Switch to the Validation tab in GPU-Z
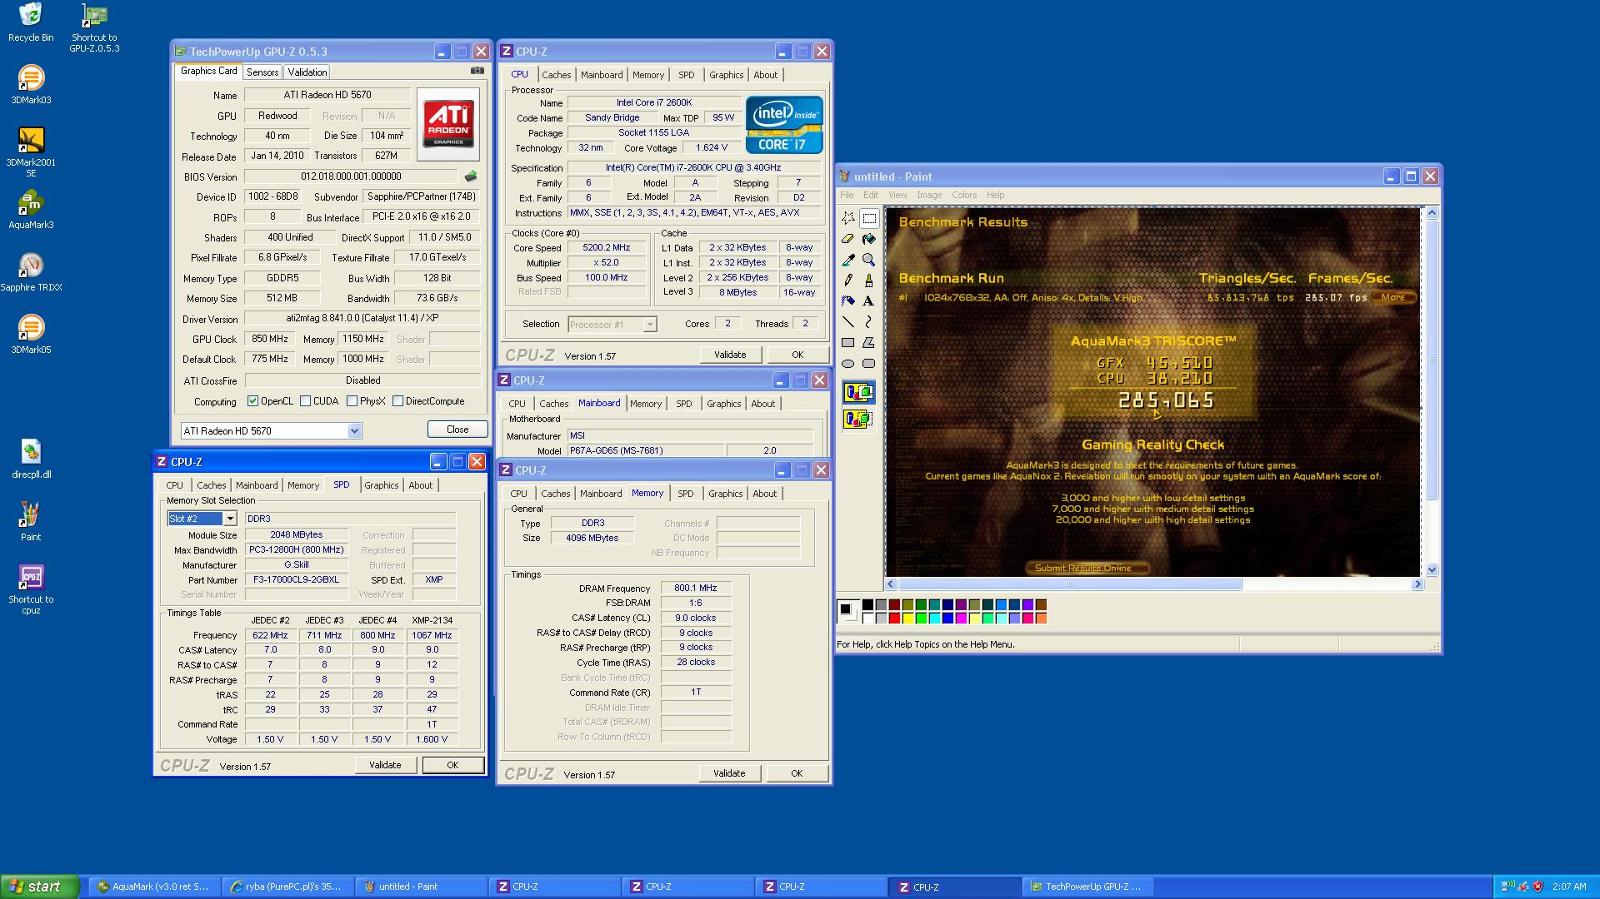Screen dimensions: 1600x899 click(307, 72)
